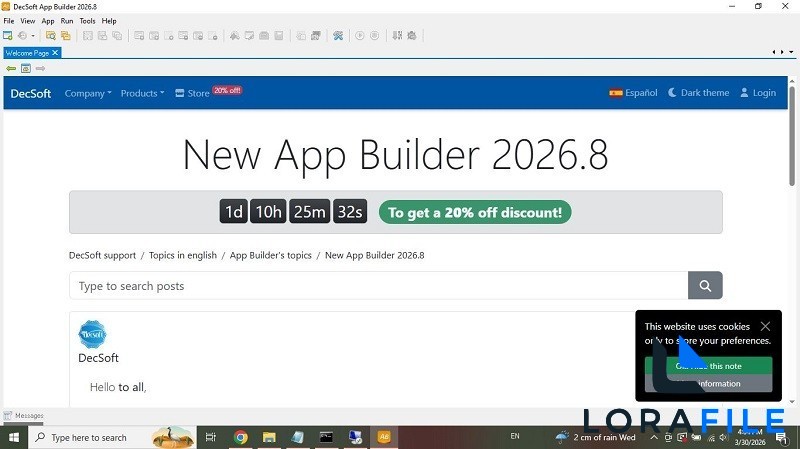The height and width of the screenshot is (449, 800).
Task: Click the green back arrow below the tab
Action: 11,68
